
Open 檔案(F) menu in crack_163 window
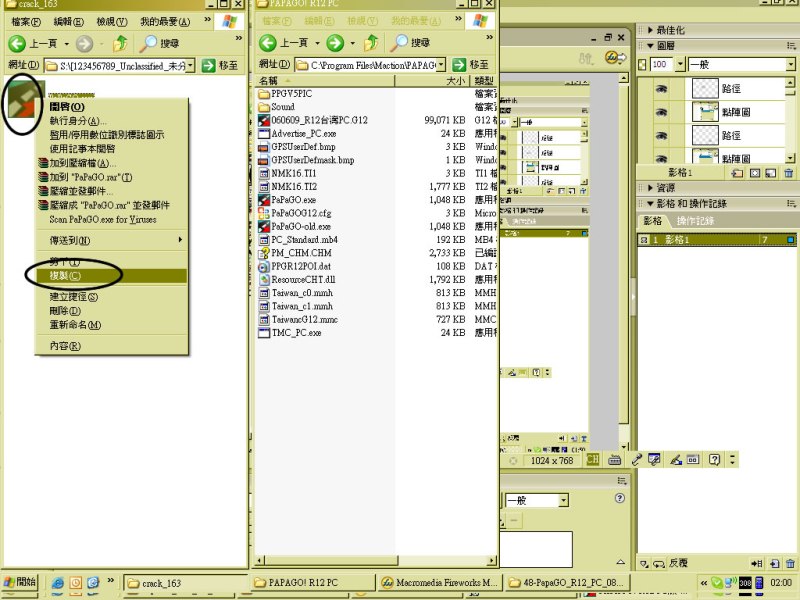click(x=26, y=22)
